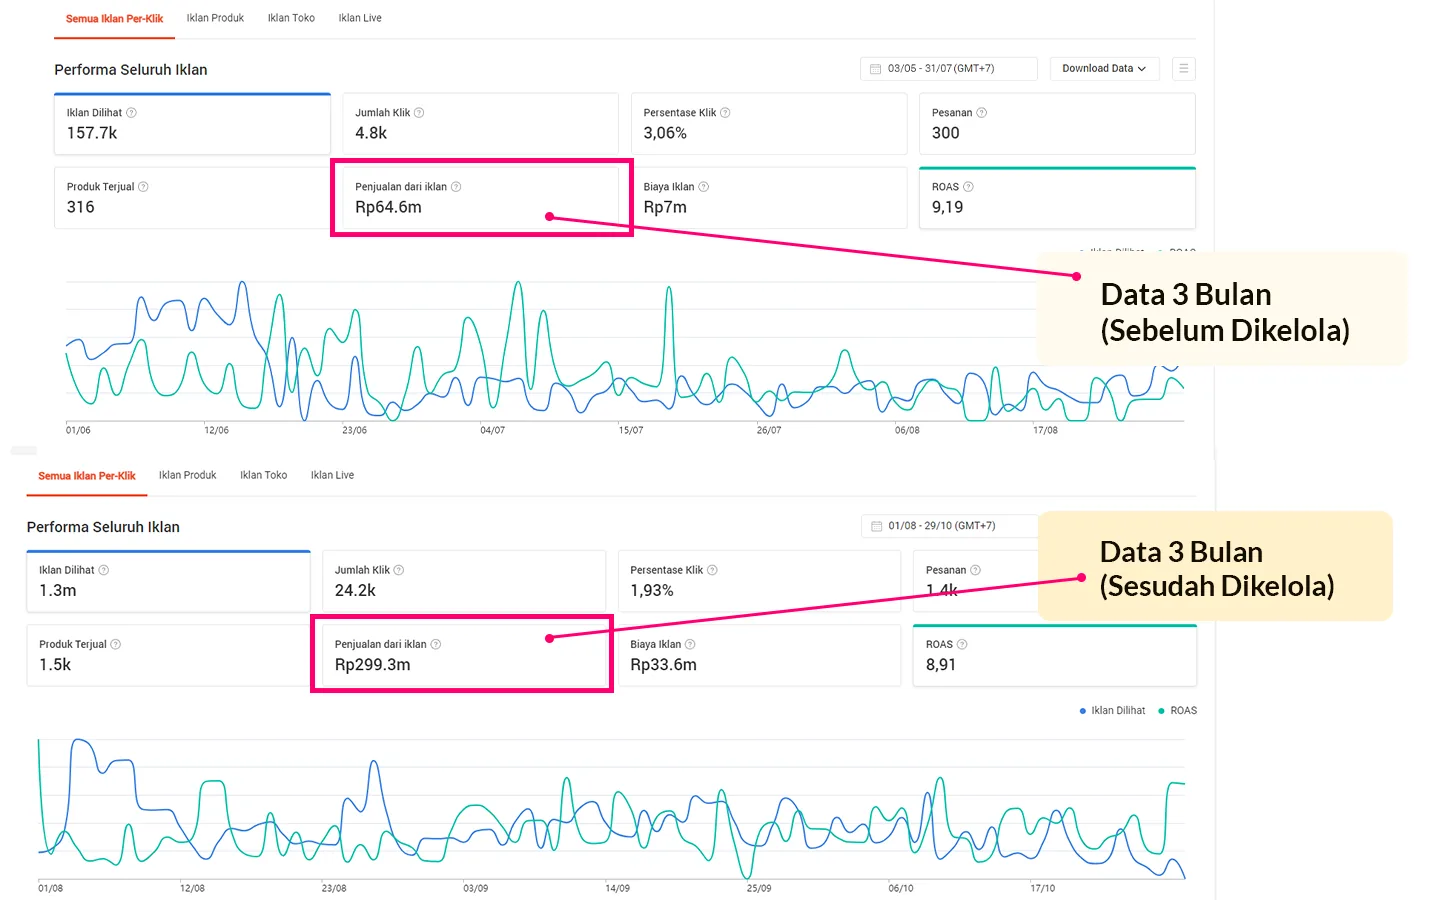The height and width of the screenshot is (900, 1440).
Task: Open the 03/05 - 31/07 date range selector
Action: coord(947,68)
